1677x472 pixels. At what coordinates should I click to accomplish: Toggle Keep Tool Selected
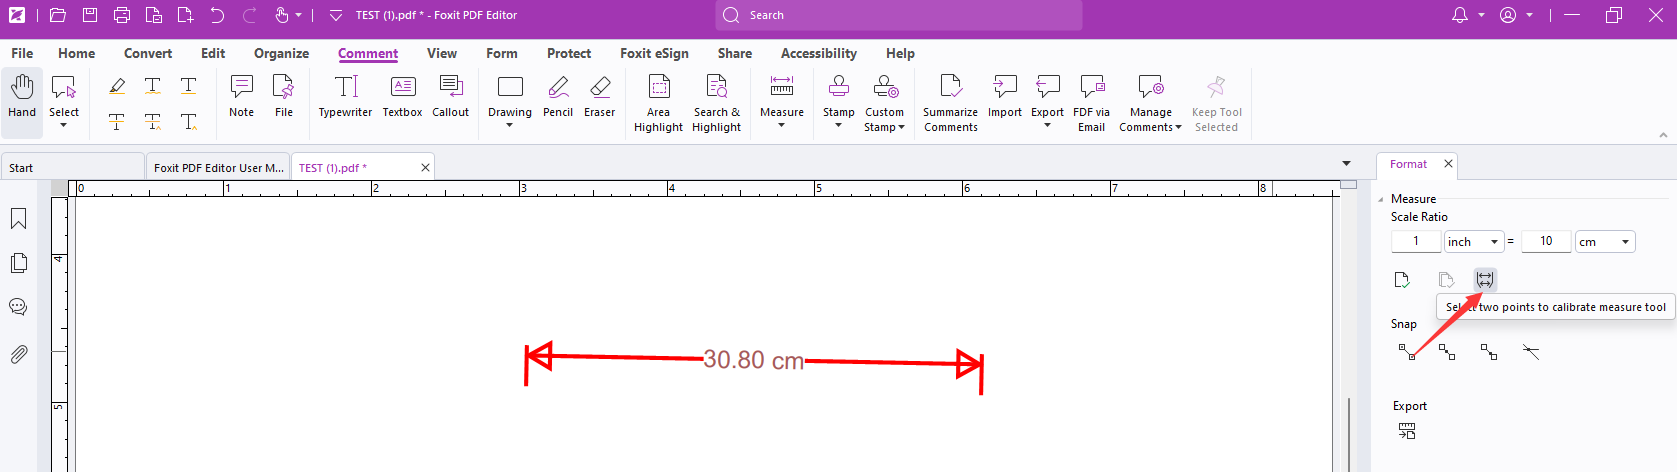1217,103
